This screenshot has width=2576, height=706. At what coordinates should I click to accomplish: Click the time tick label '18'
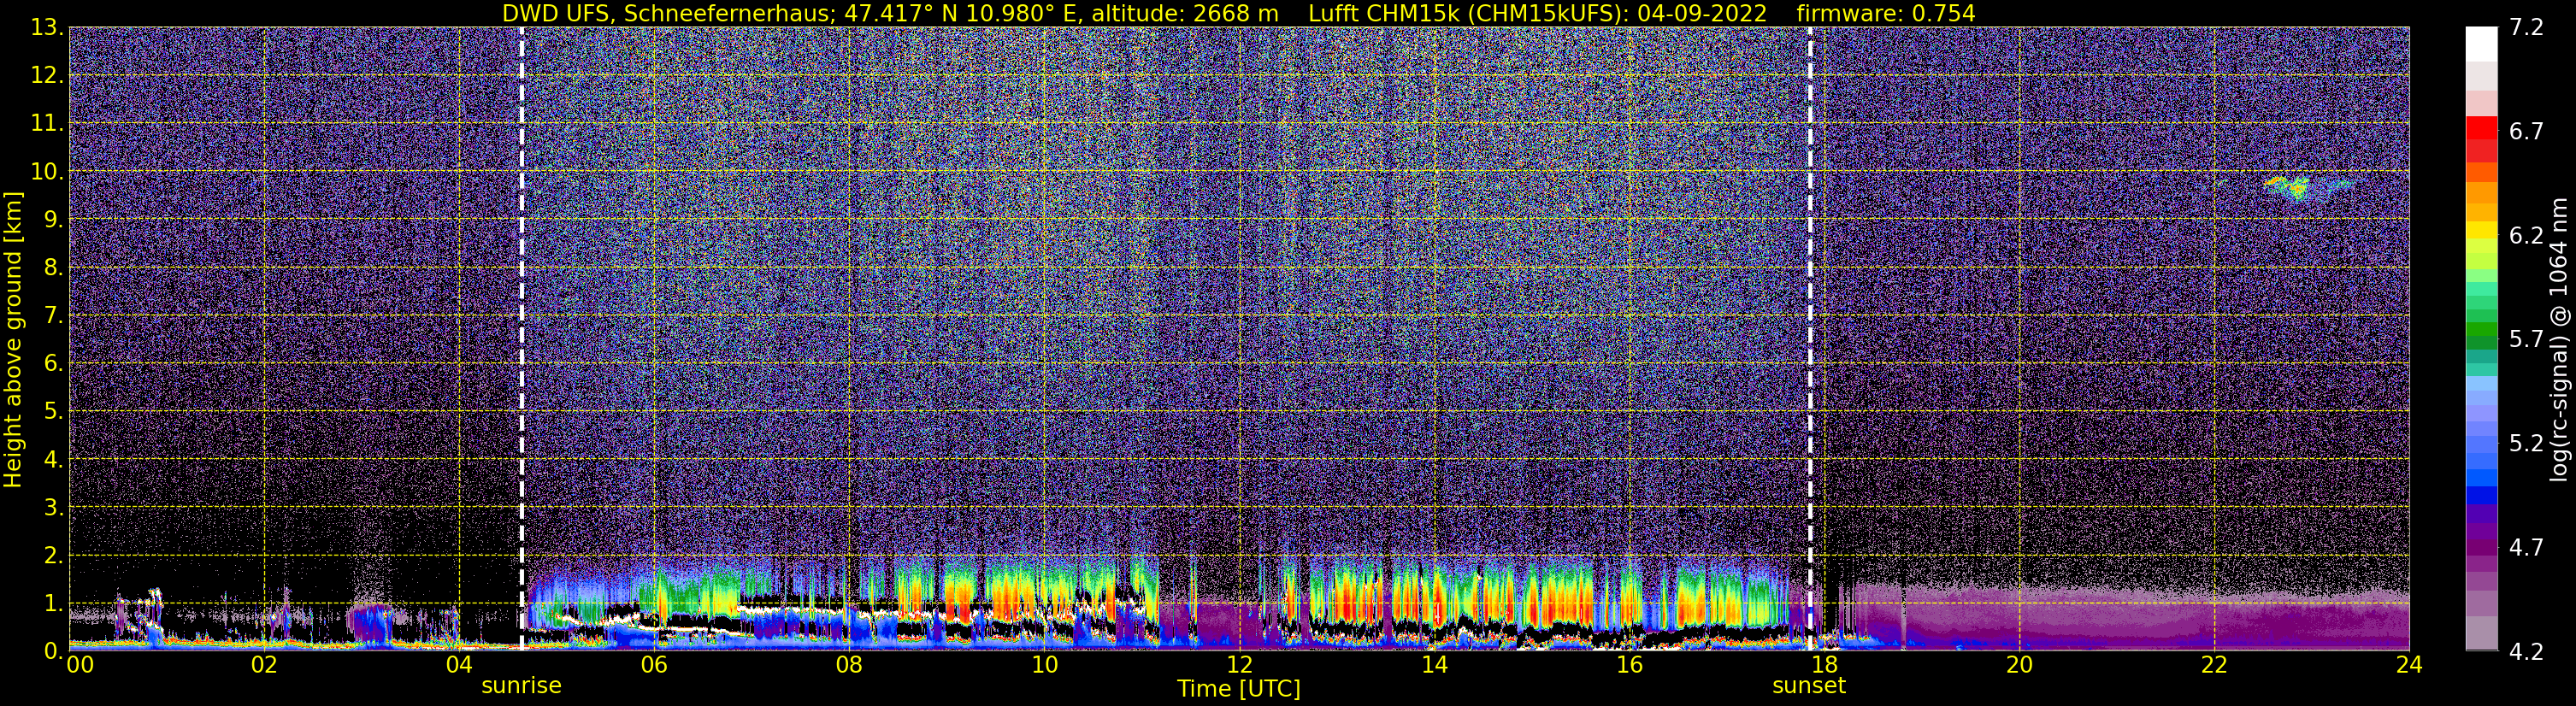point(1824,665)
